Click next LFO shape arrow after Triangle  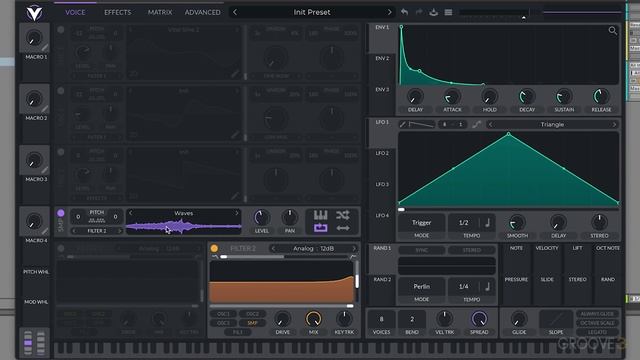[614, 124]
